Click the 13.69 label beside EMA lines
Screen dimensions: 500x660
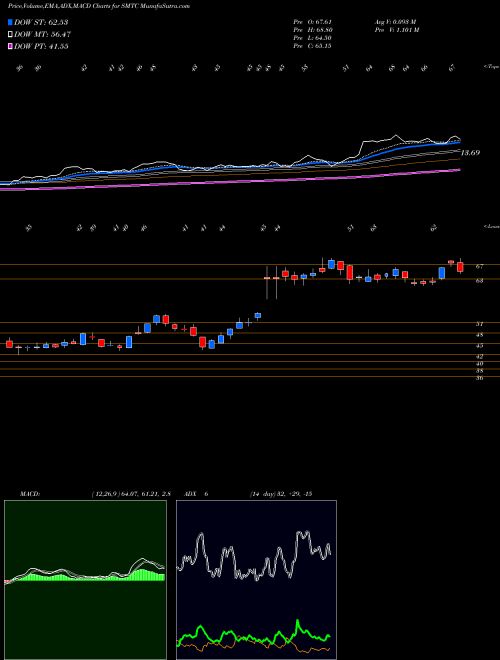470,153
